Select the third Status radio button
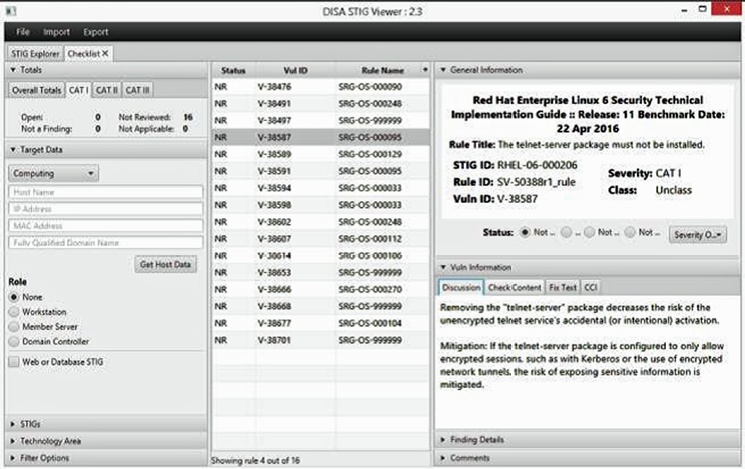Image resolution: width=745 pixels, height=469 pixels. click(589, 232)
